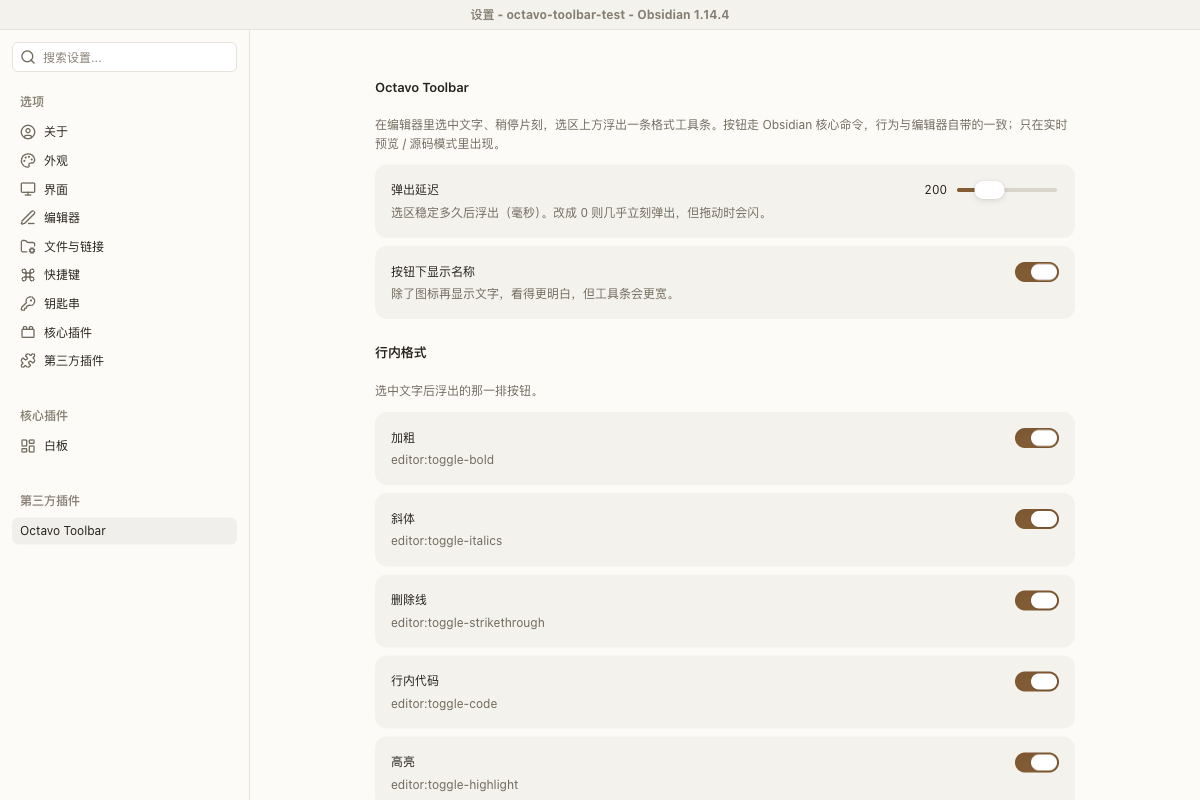The height and width of the screenshot is (800, 1200).
Task: Open the 界面 settings section
Action: coord(124,189)
